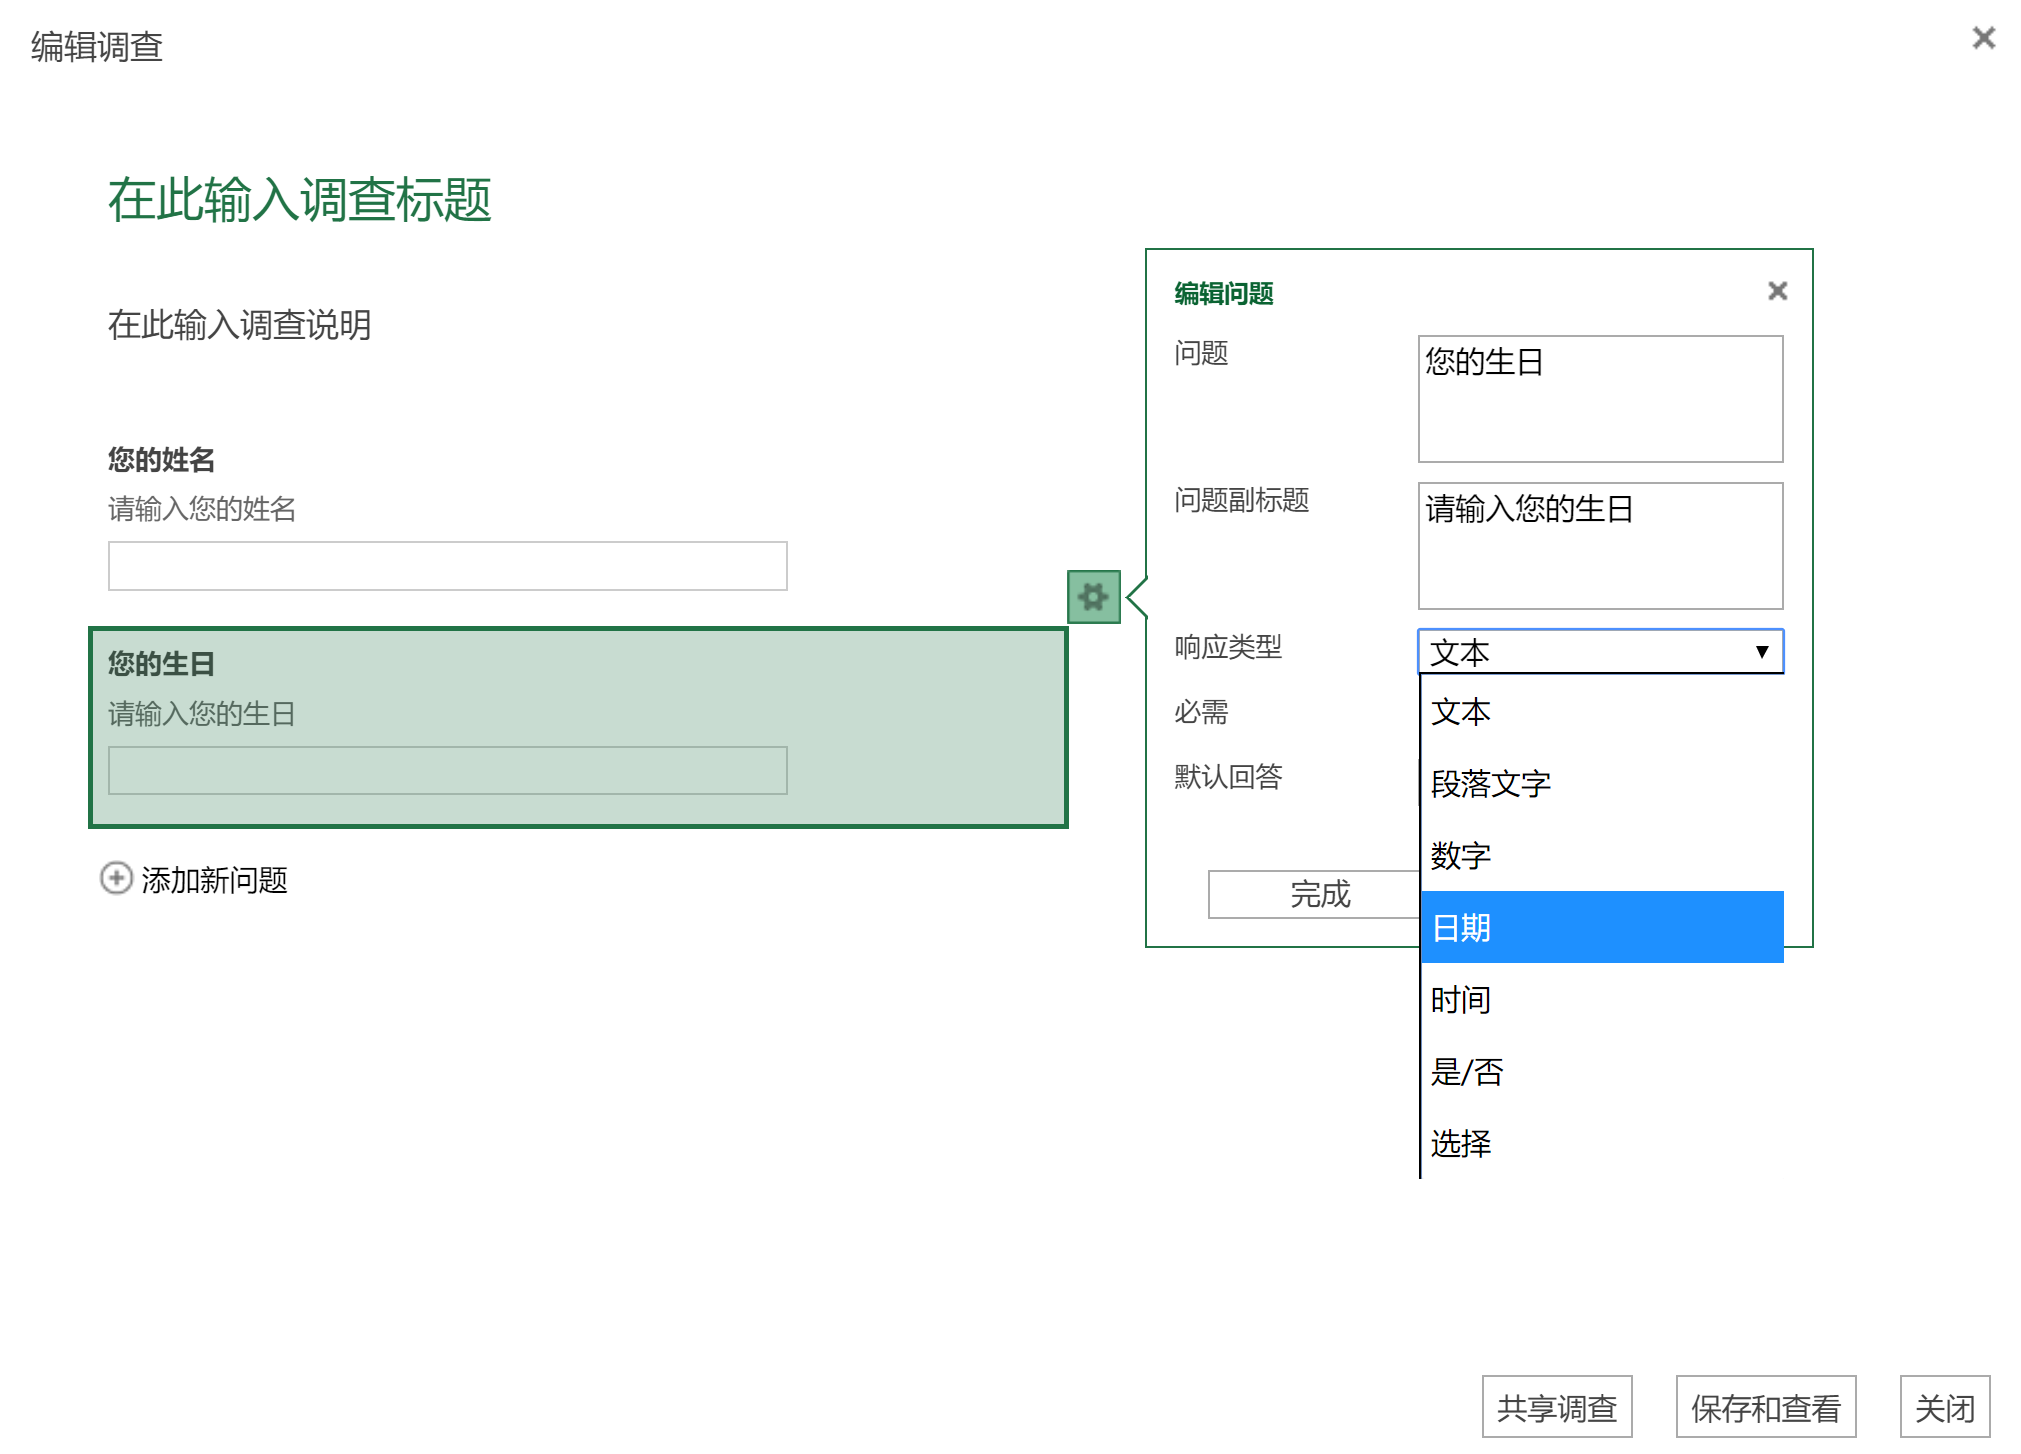Click the 请输入您的生日 subtitle in question block
Screen dimensions: 2021x1454
[x=202, y=714]
